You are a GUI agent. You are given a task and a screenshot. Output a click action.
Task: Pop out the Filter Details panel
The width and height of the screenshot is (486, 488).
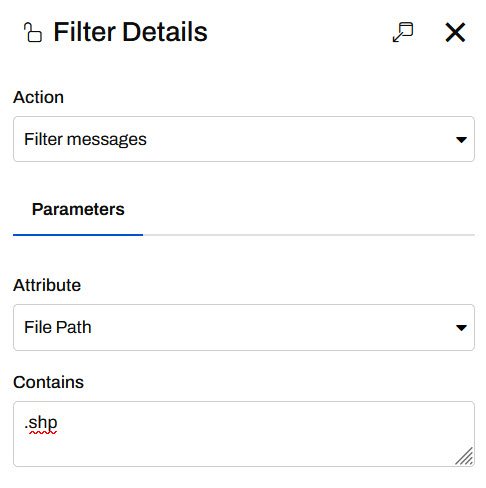[403, 32]
